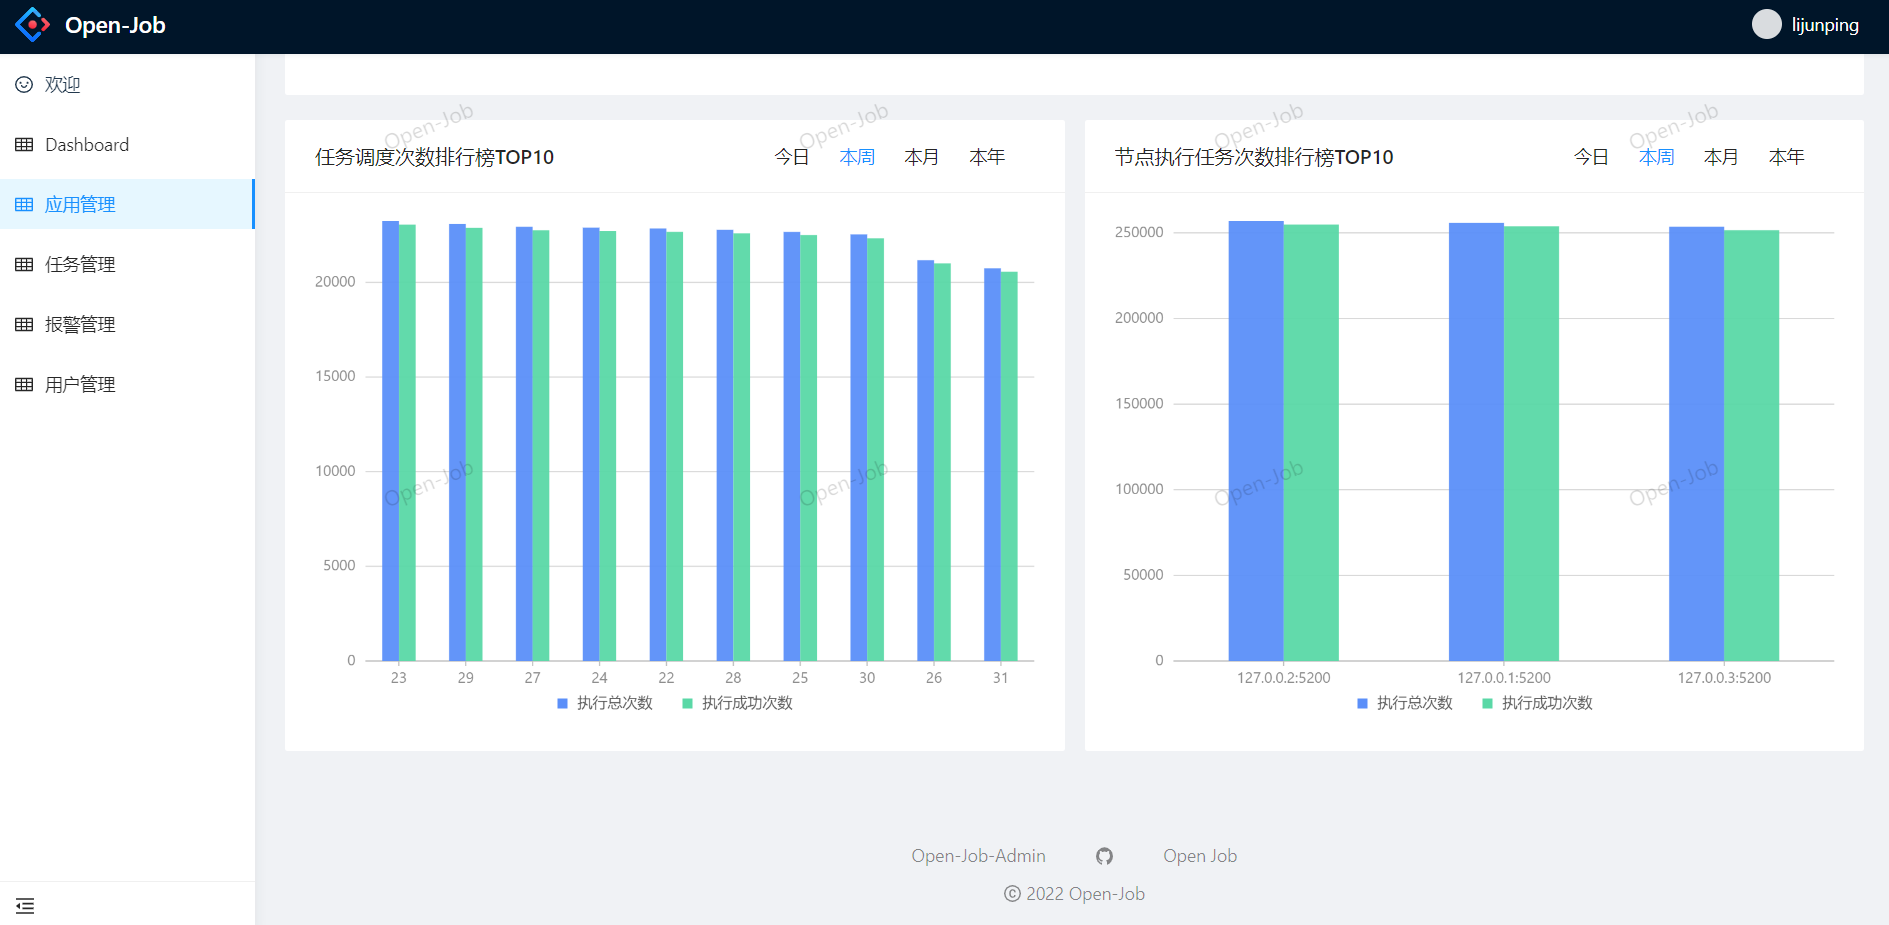Click the smiley icon beside 欢迎

coord(24,85)
